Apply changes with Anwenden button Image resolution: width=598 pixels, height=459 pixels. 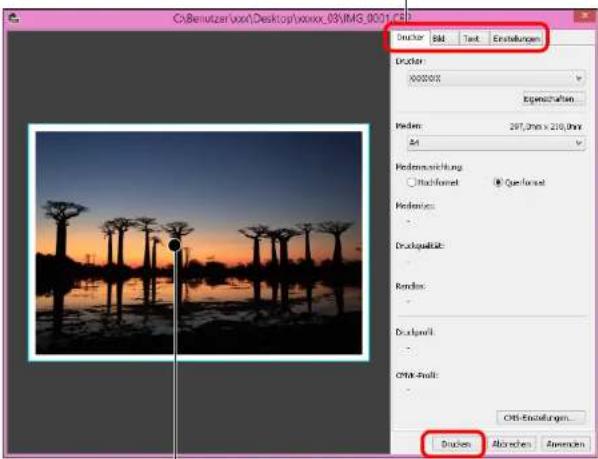(565, 444)
